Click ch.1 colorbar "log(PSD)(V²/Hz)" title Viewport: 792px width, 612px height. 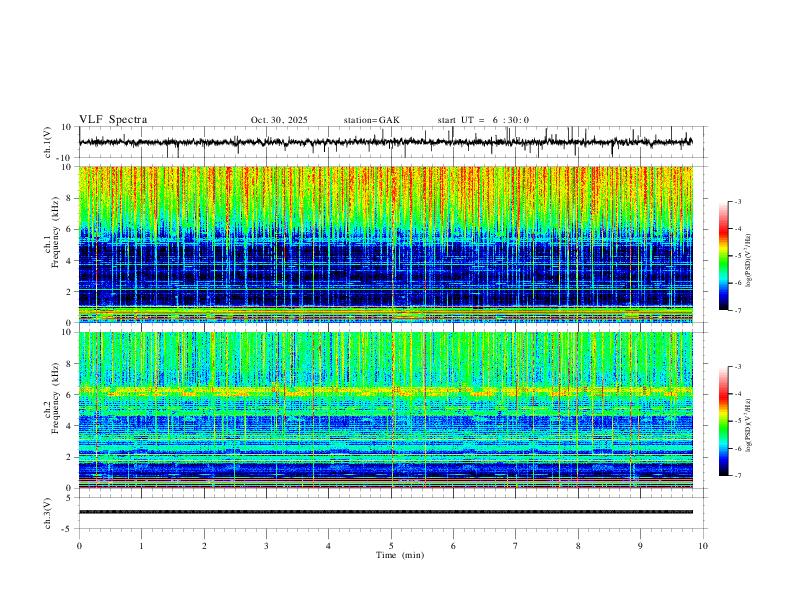pyautogui.click(x=749, y=261)
